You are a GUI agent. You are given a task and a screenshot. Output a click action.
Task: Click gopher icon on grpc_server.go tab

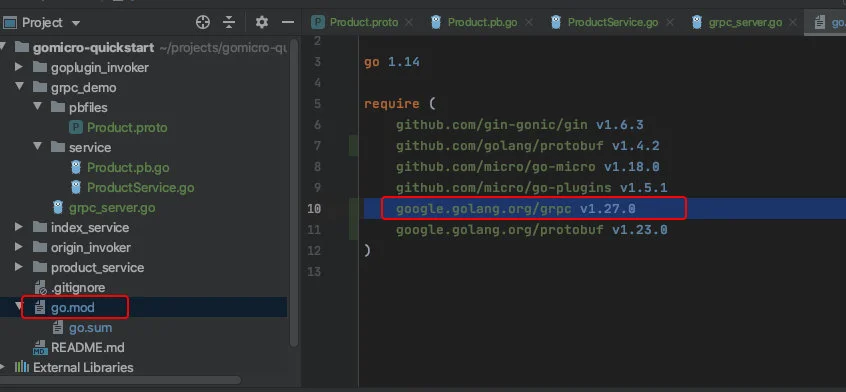click(697, 22)
